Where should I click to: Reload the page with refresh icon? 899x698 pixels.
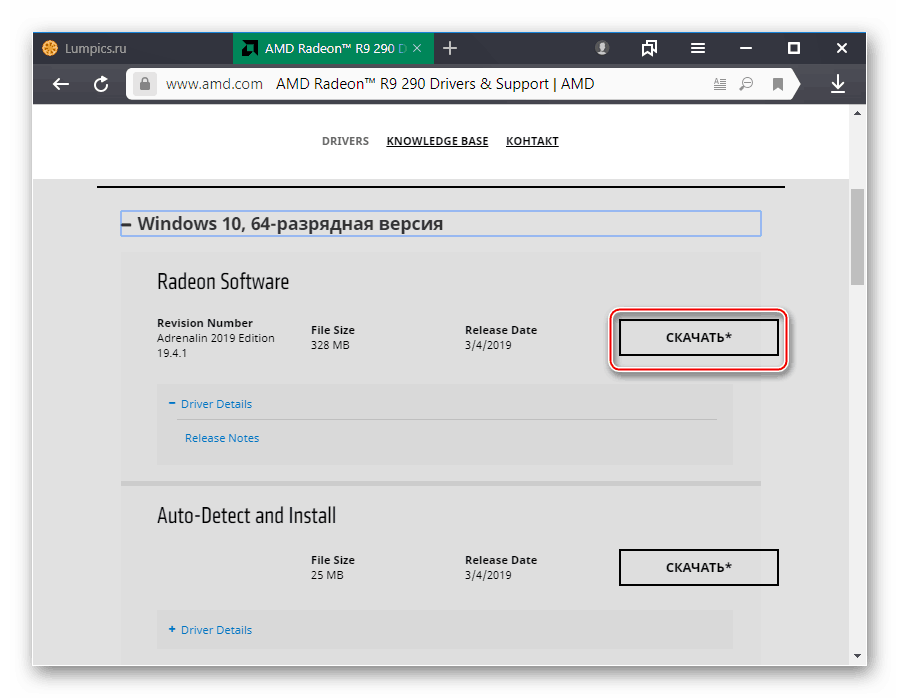coord(101,84)
